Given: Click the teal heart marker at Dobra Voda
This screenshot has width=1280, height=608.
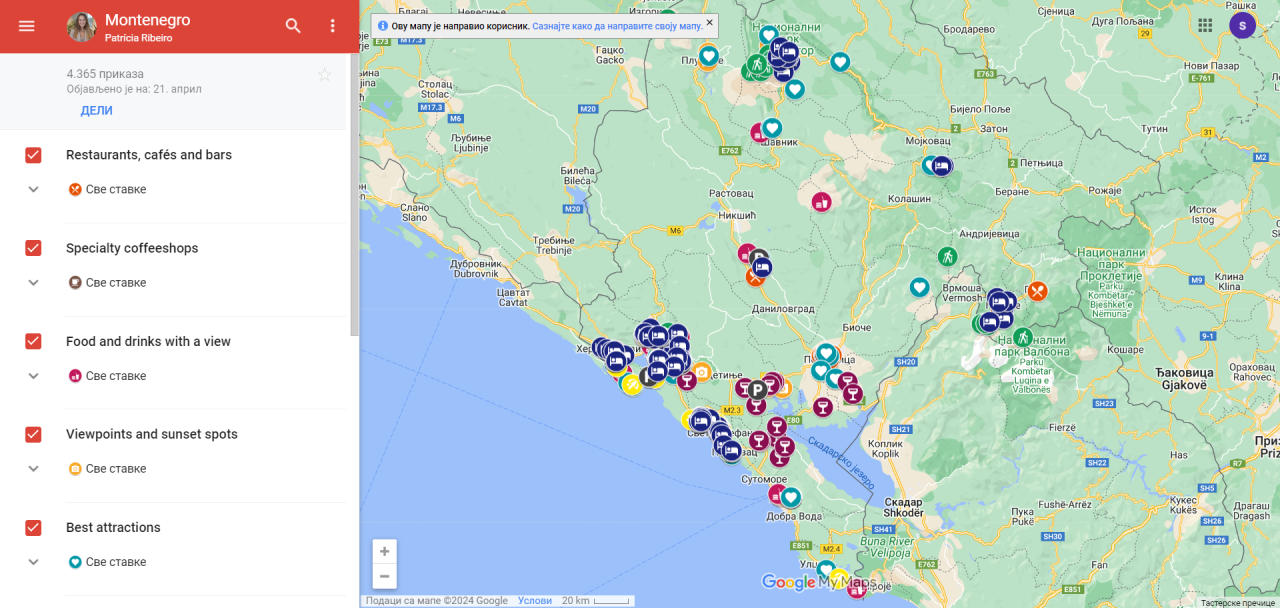Looking at the screenshot, I should (790, 497).
